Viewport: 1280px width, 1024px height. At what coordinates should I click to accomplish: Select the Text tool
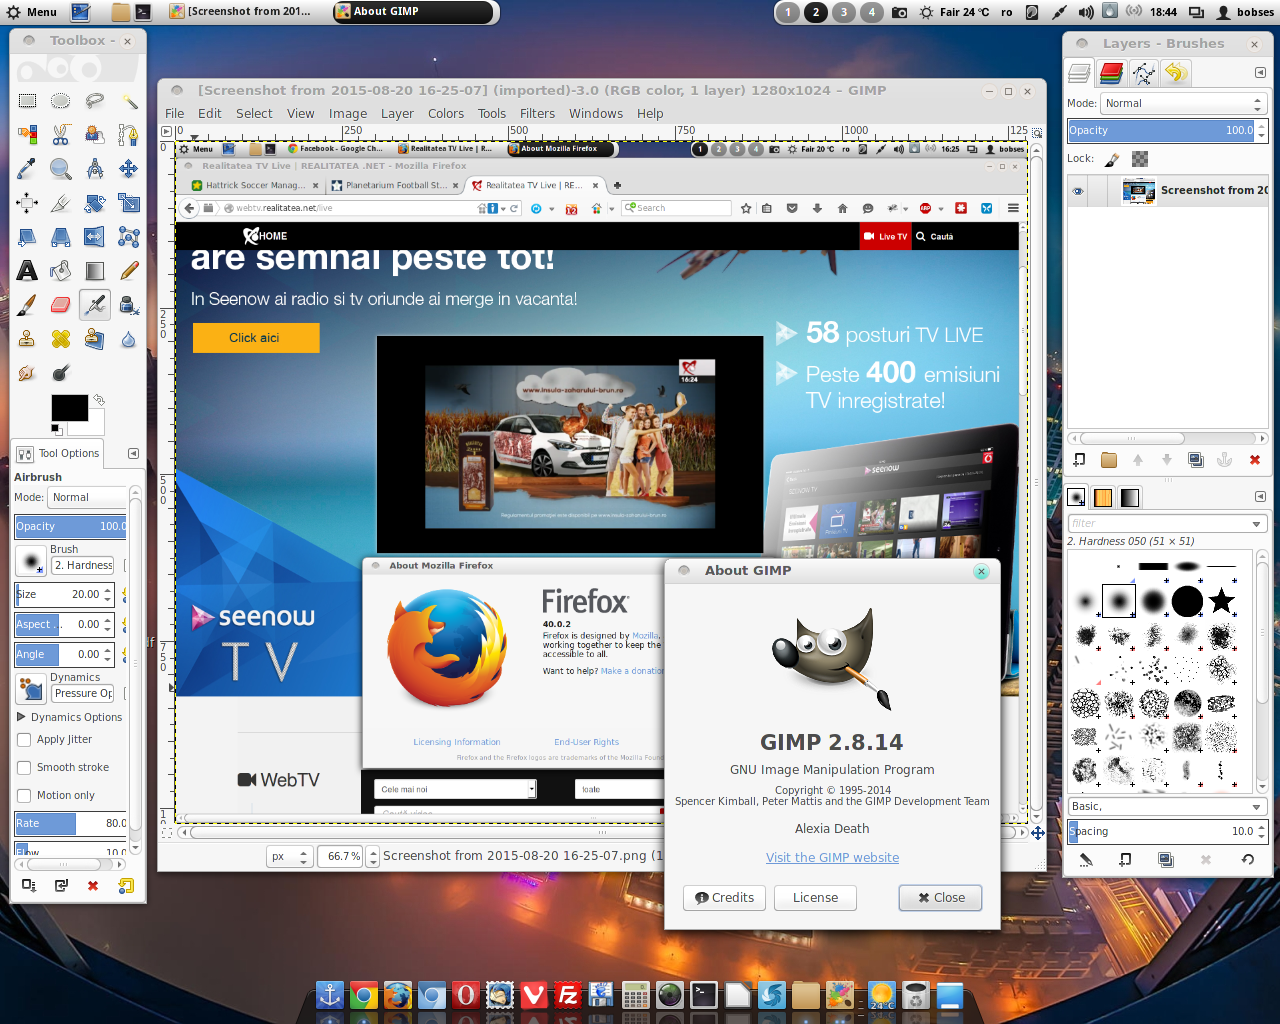point(27,271)
